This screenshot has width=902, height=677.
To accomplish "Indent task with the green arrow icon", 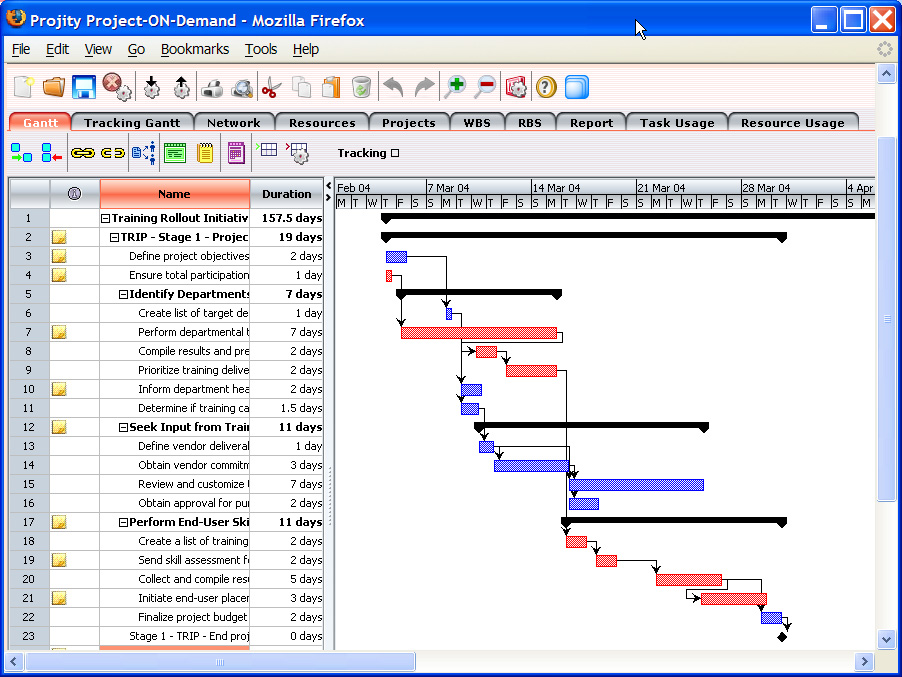I will tap(21, 153).
